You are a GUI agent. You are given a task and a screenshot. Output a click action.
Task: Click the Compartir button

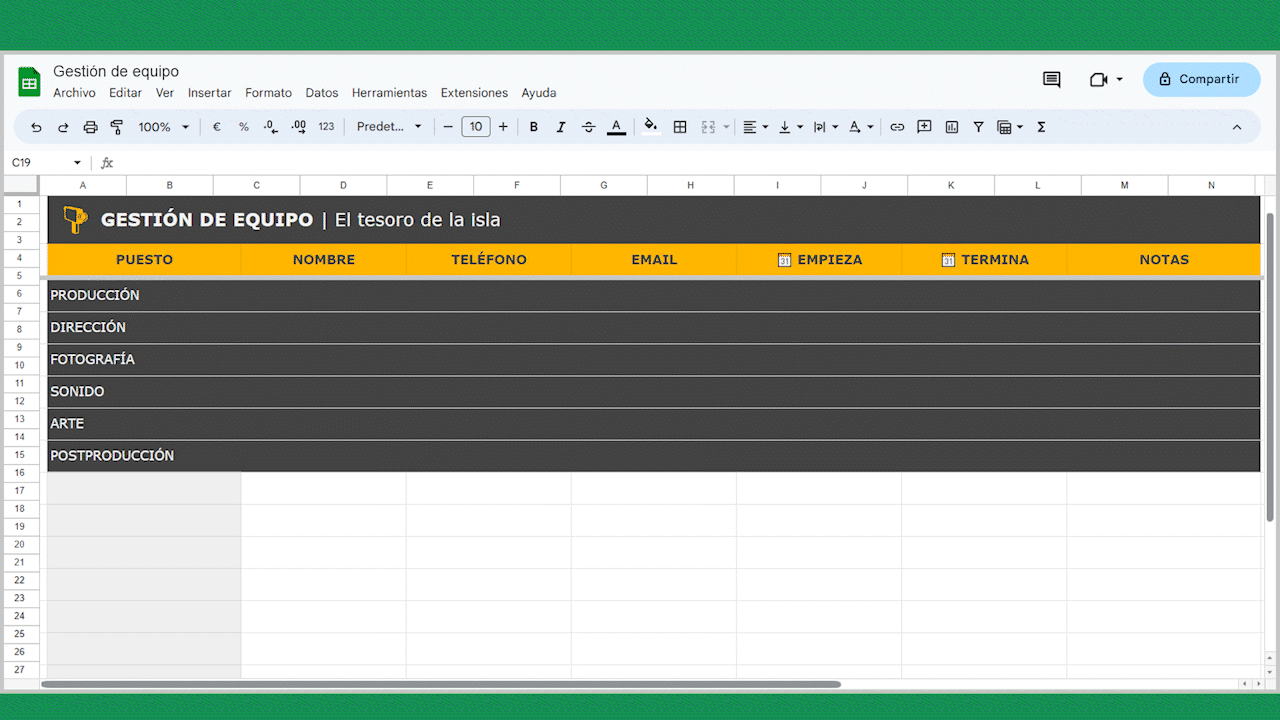tap(1201, 79)
